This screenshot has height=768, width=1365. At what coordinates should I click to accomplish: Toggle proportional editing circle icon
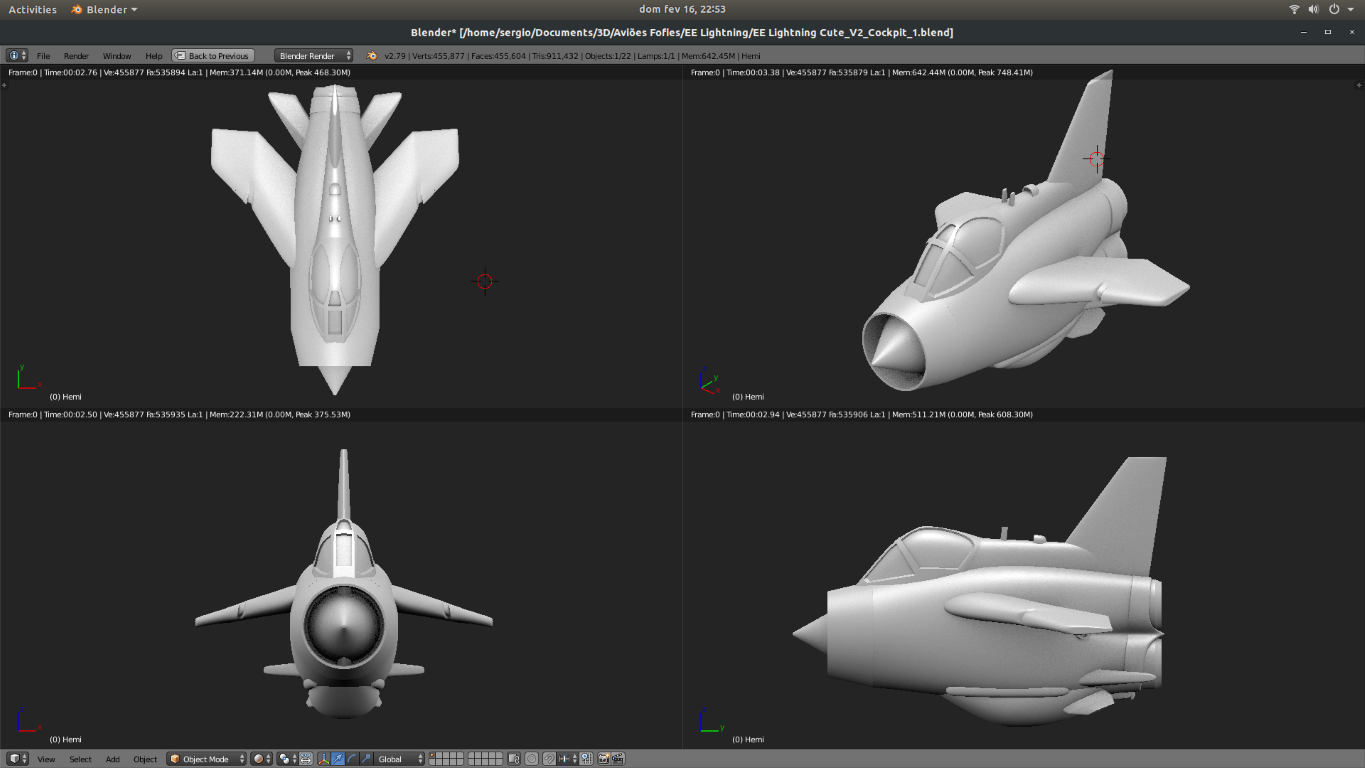pos(532,759)
